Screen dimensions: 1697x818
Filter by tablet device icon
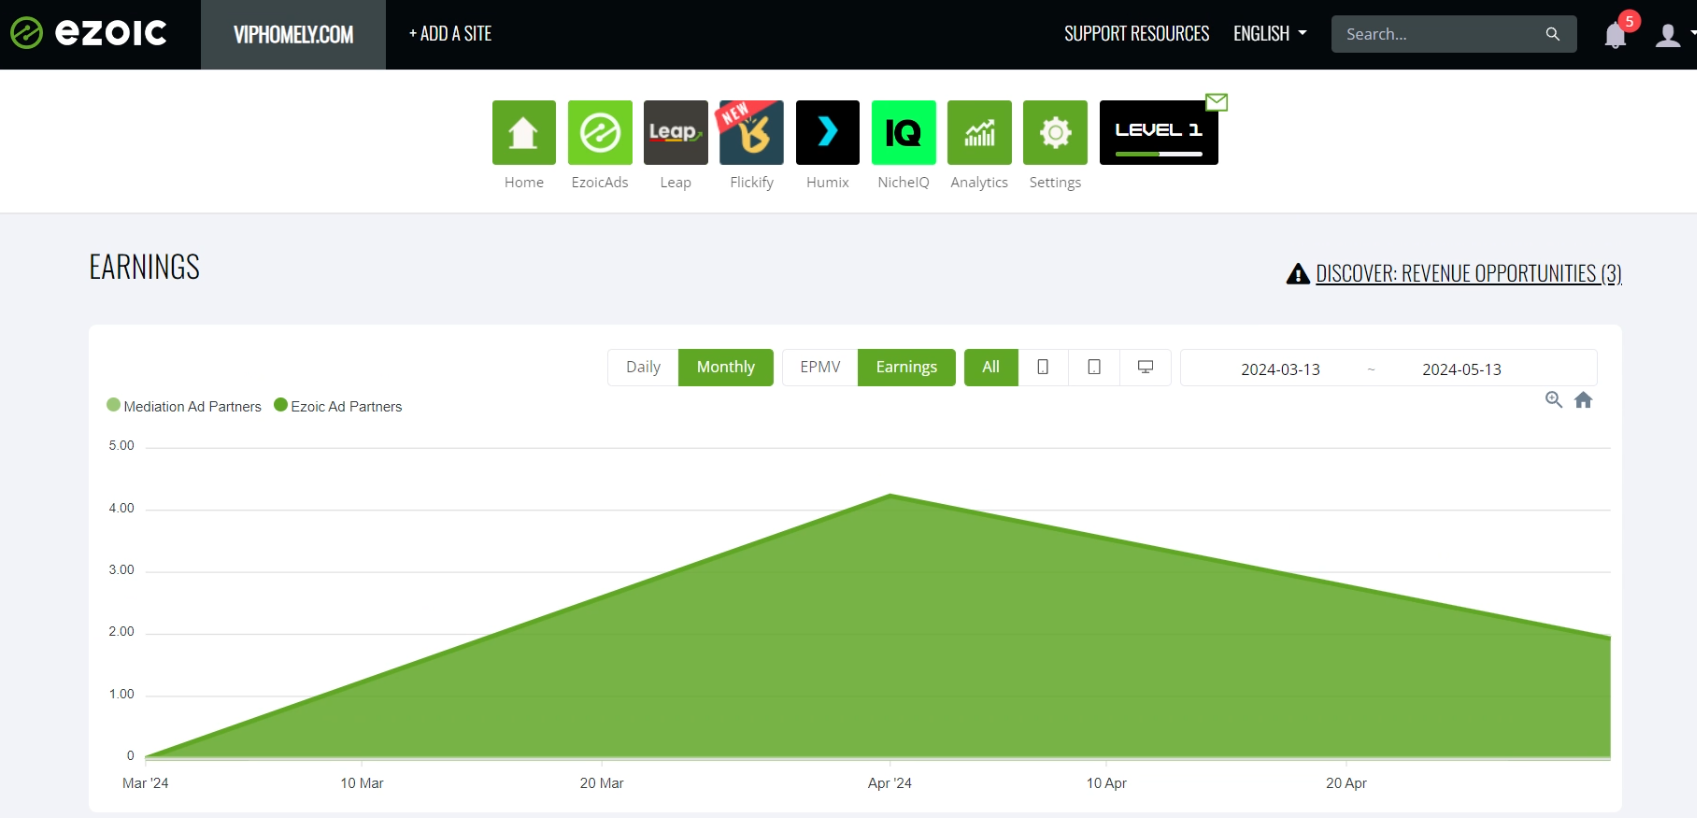[x=1094, y=367]
